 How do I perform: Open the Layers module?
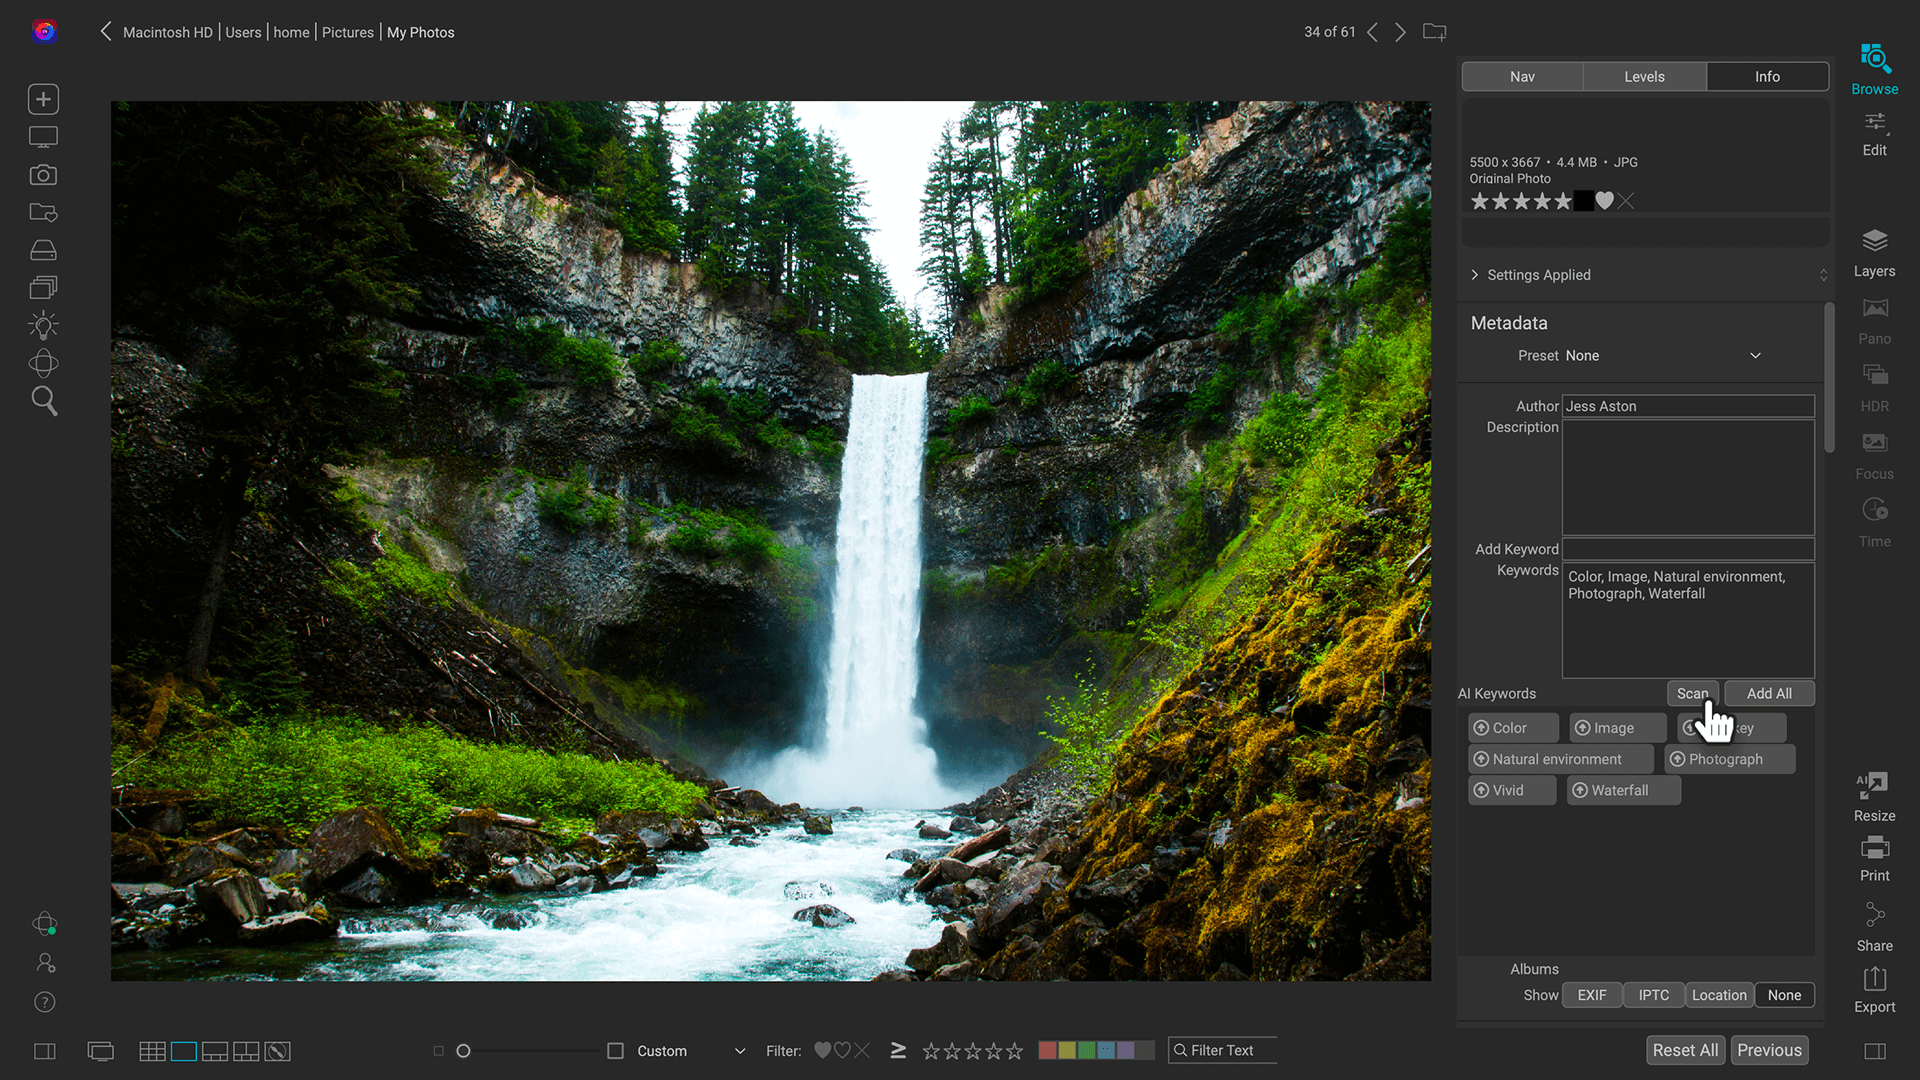click(1874, 252)
